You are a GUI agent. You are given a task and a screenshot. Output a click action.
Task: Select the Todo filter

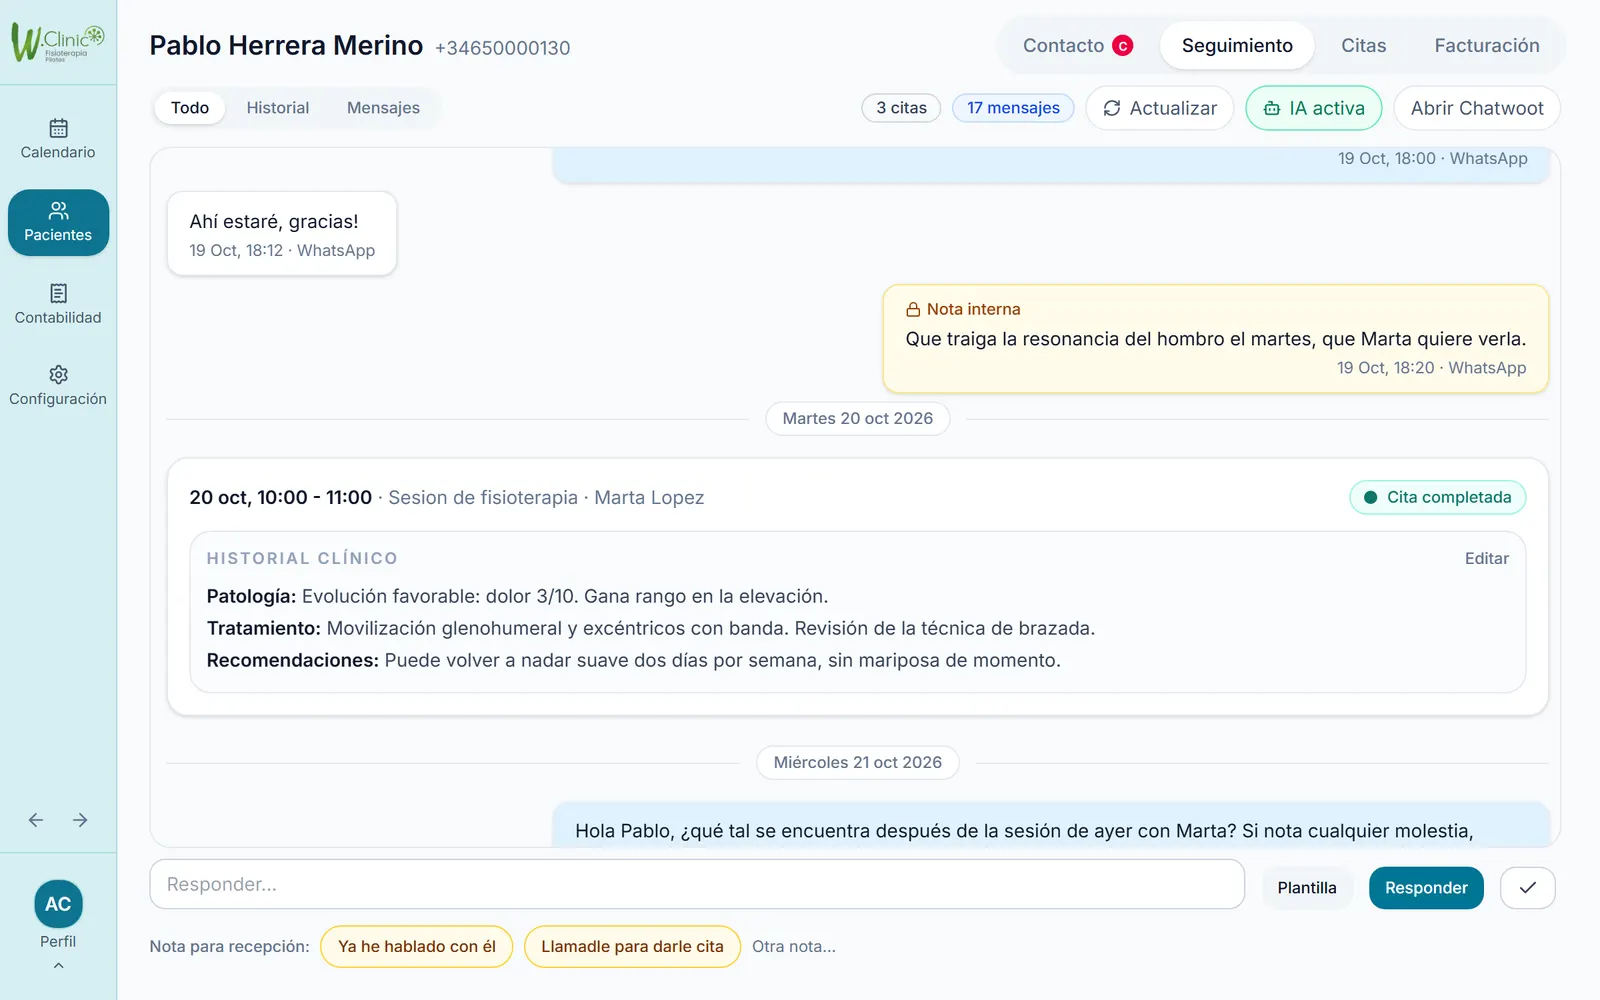tap(190, 108)
